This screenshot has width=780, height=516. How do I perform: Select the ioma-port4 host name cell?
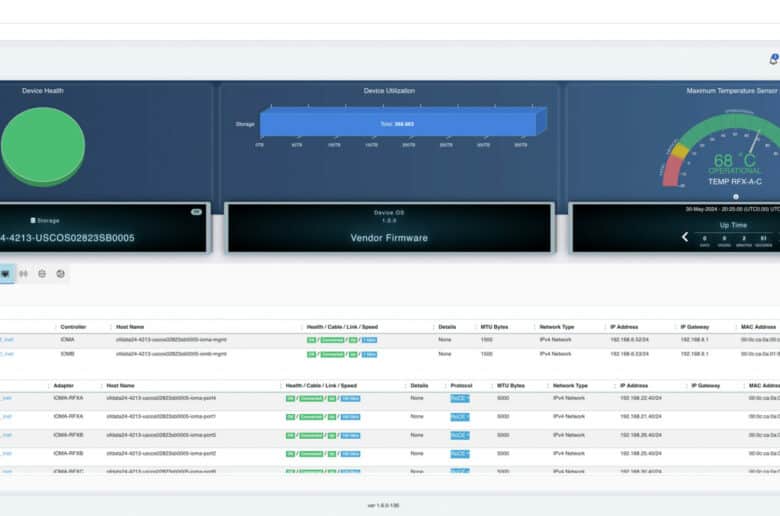[161, 399]
